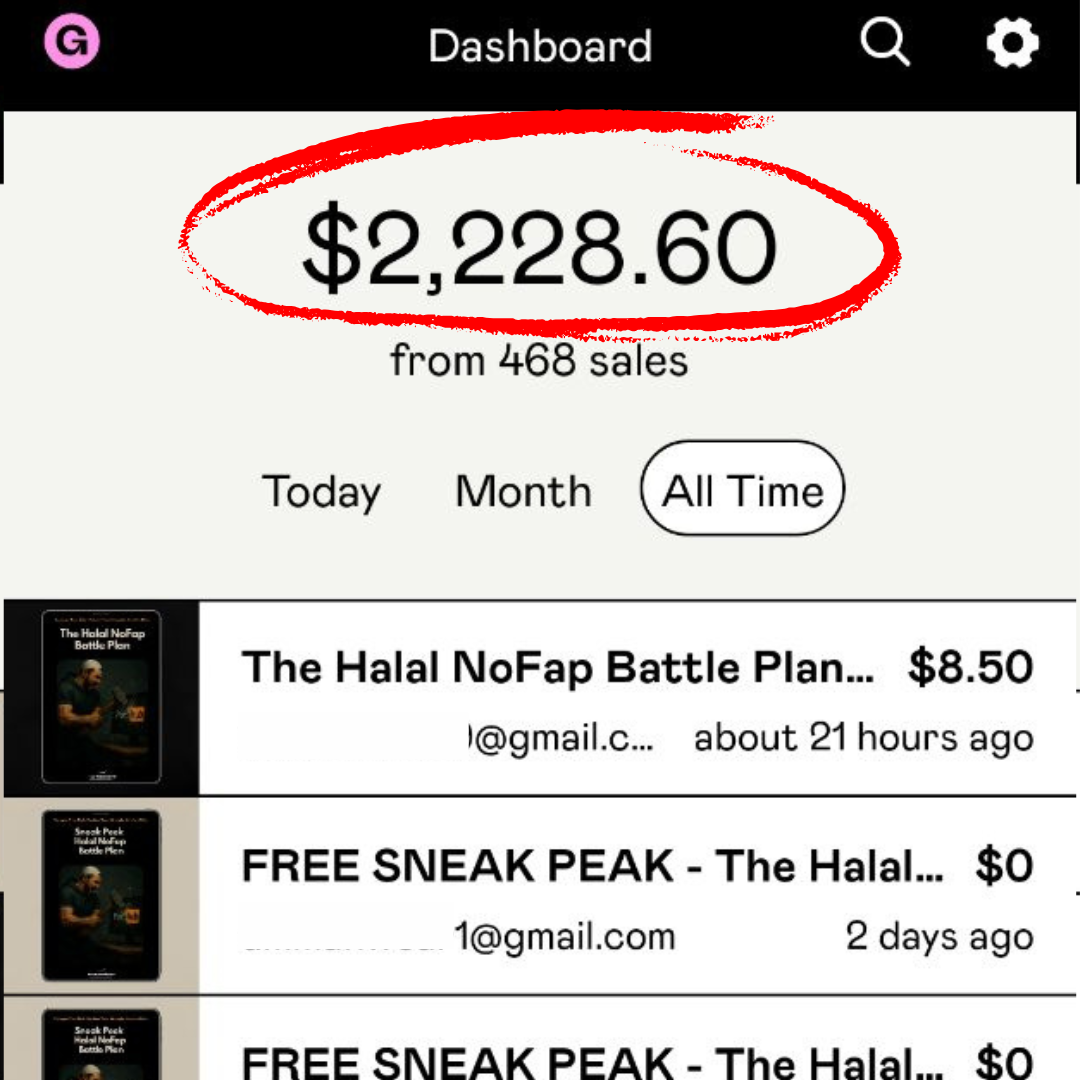Click the buyer email on the $8.50 sale
1080x1080 pixels.
560,740
